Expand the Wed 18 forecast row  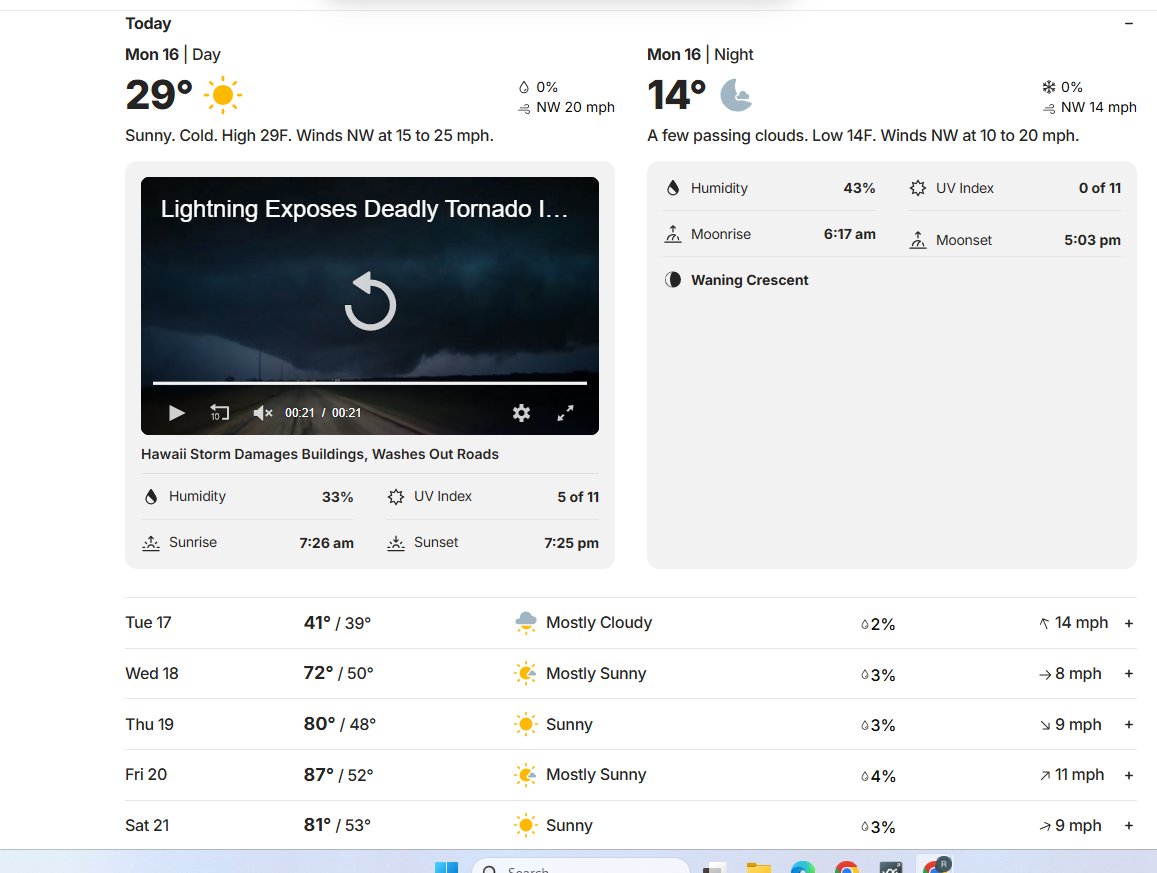point(1128,674)
